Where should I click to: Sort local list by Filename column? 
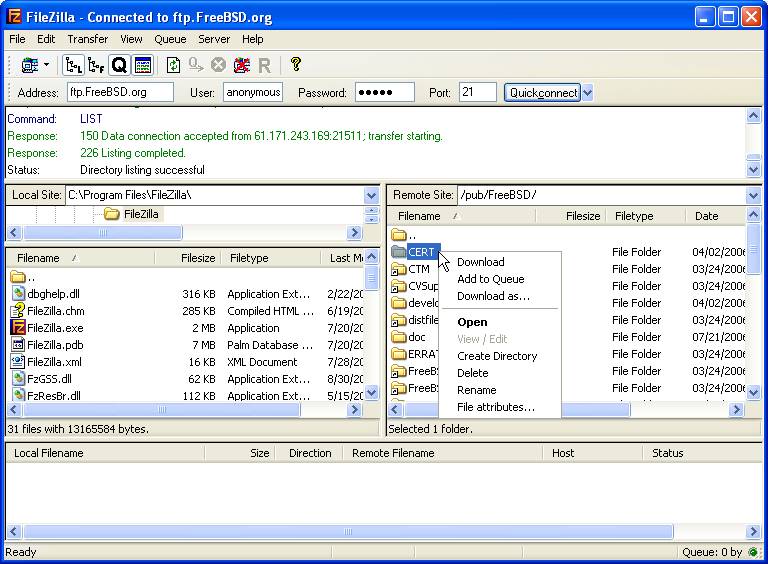(81, 258)
